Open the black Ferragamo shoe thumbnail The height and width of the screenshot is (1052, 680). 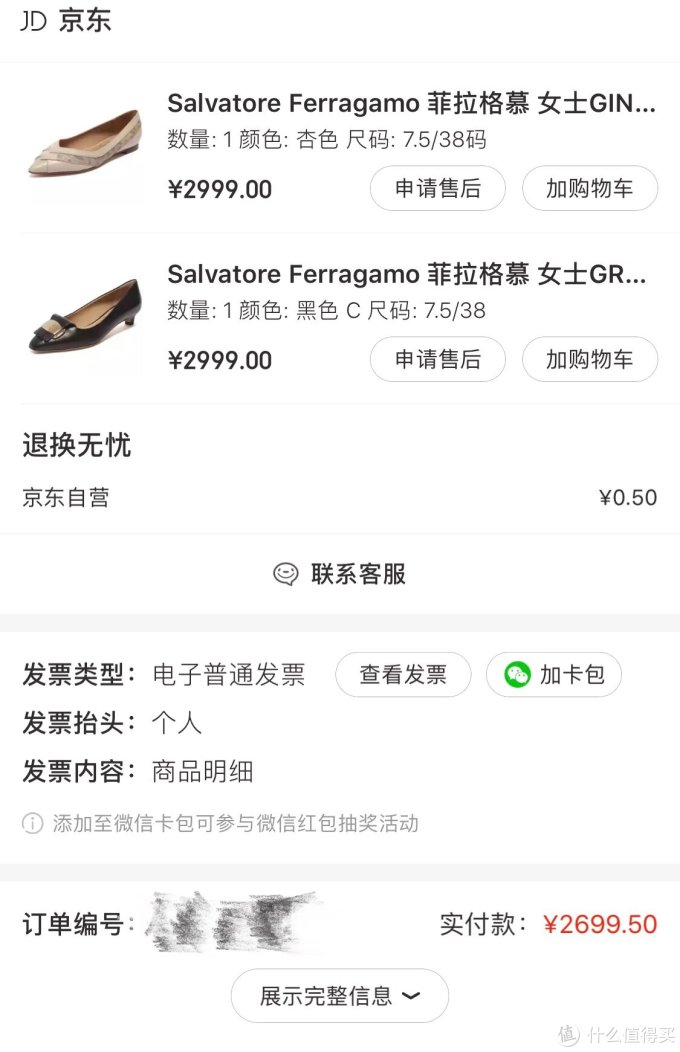[x=84, y=316]
